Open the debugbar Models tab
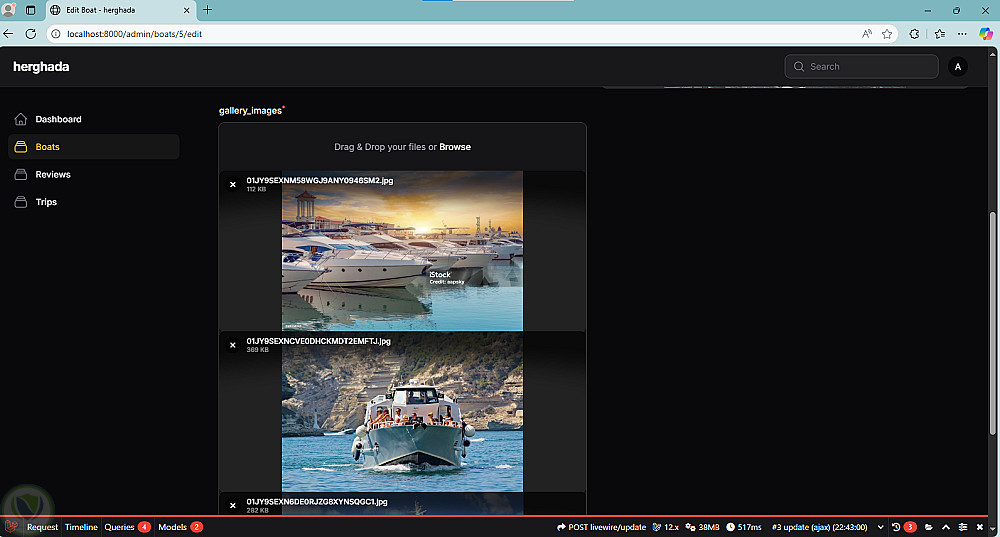1000x537 pixels. [180, 527]
